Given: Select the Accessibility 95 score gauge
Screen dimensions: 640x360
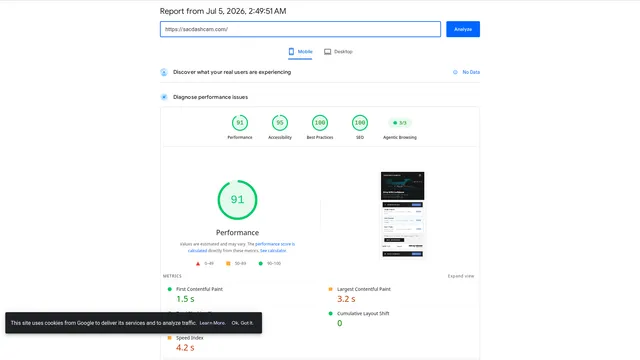Looking at the screenshot, I should pos(280,123).
